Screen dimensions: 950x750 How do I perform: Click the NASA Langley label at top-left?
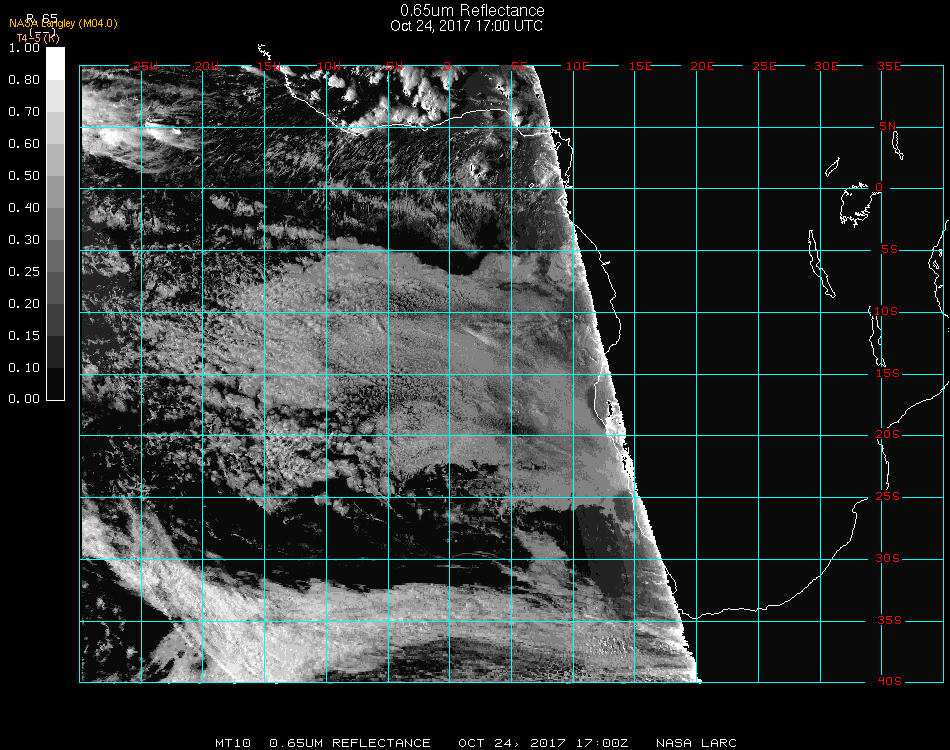(x=63, y=24)
